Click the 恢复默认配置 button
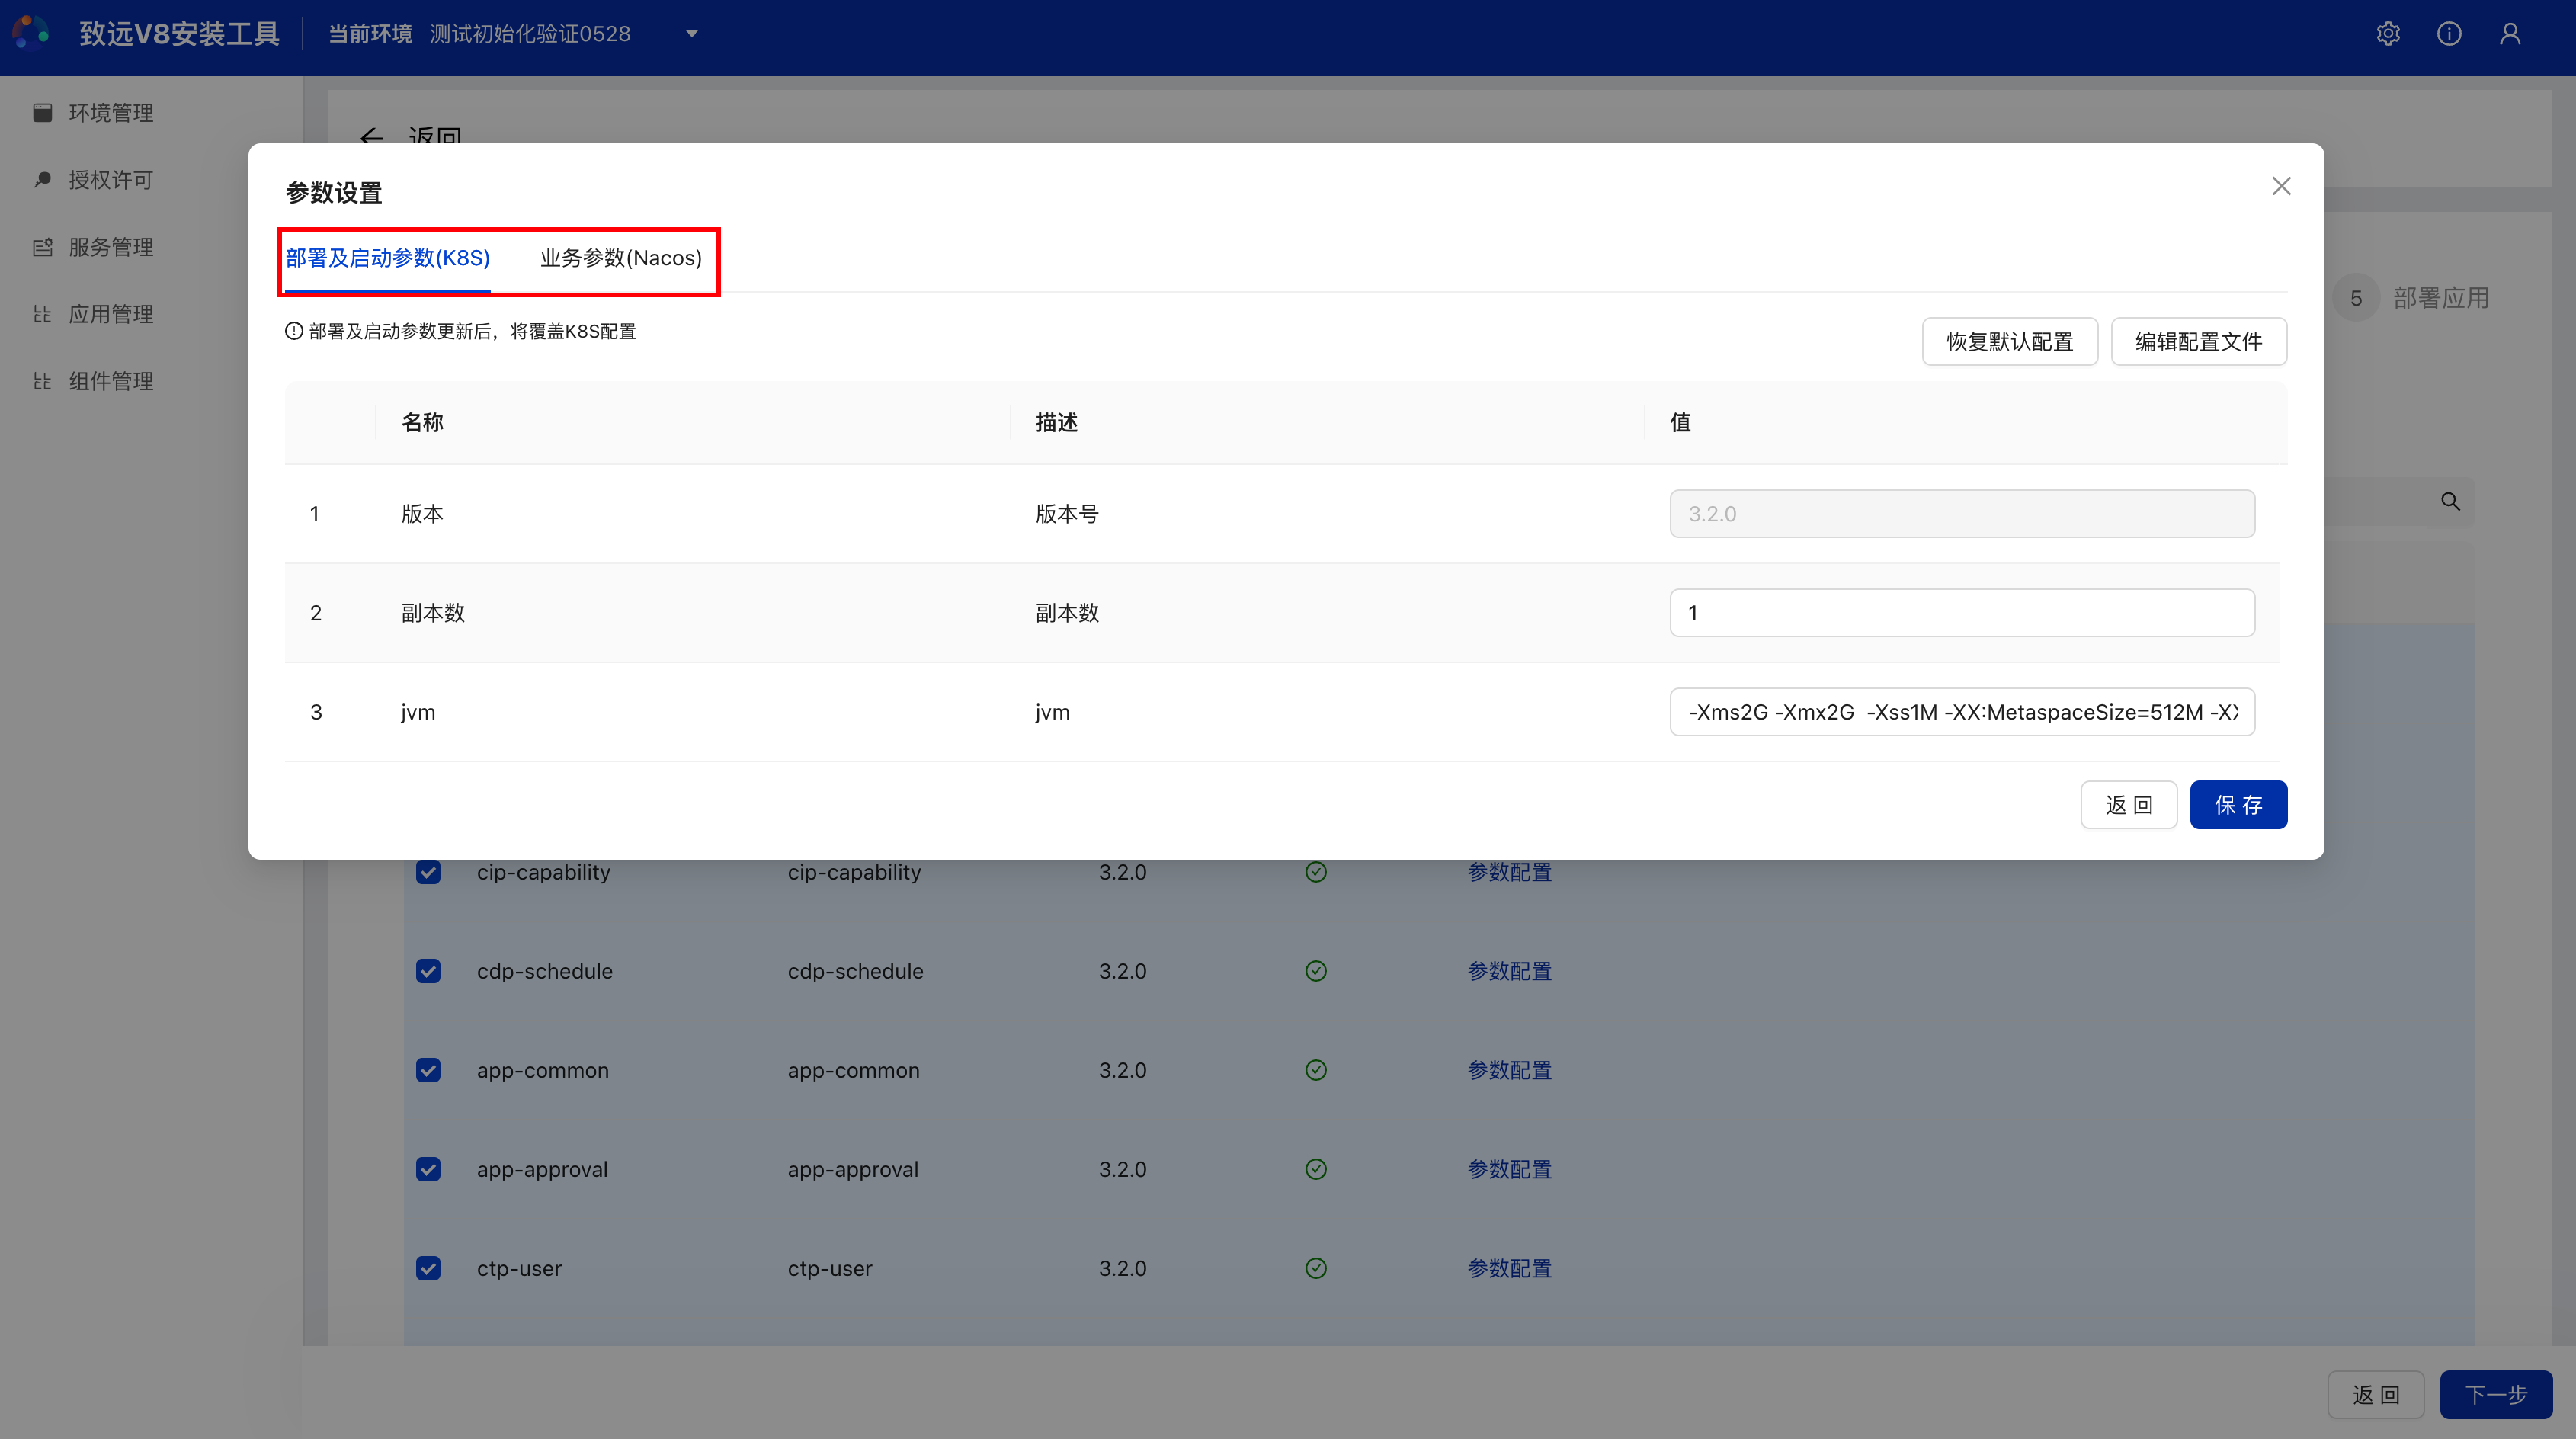 point(2009,342)
